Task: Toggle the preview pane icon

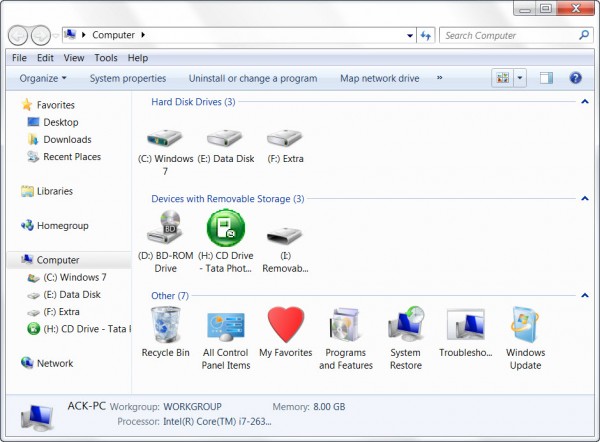Action: pyautogui.click(x=546, y=78)
